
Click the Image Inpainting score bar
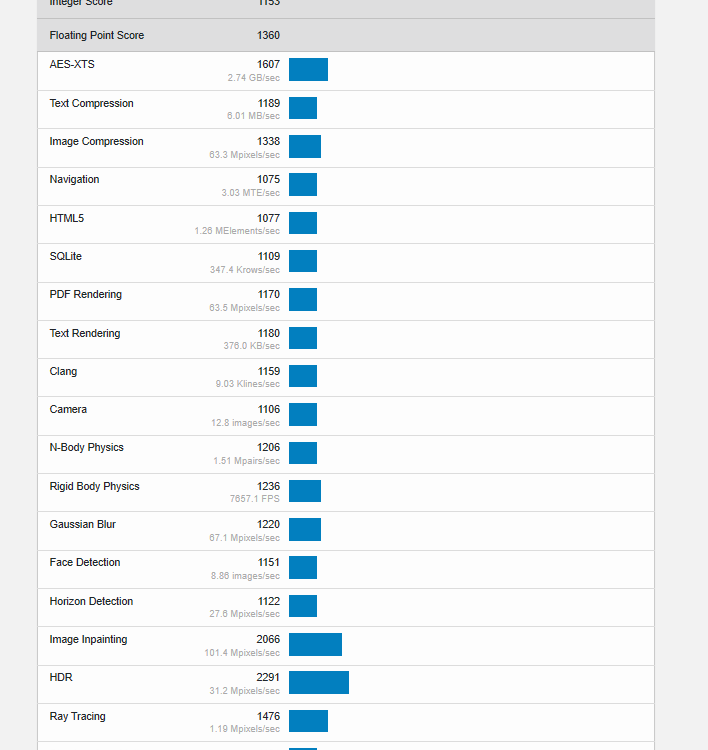(315, 645)
